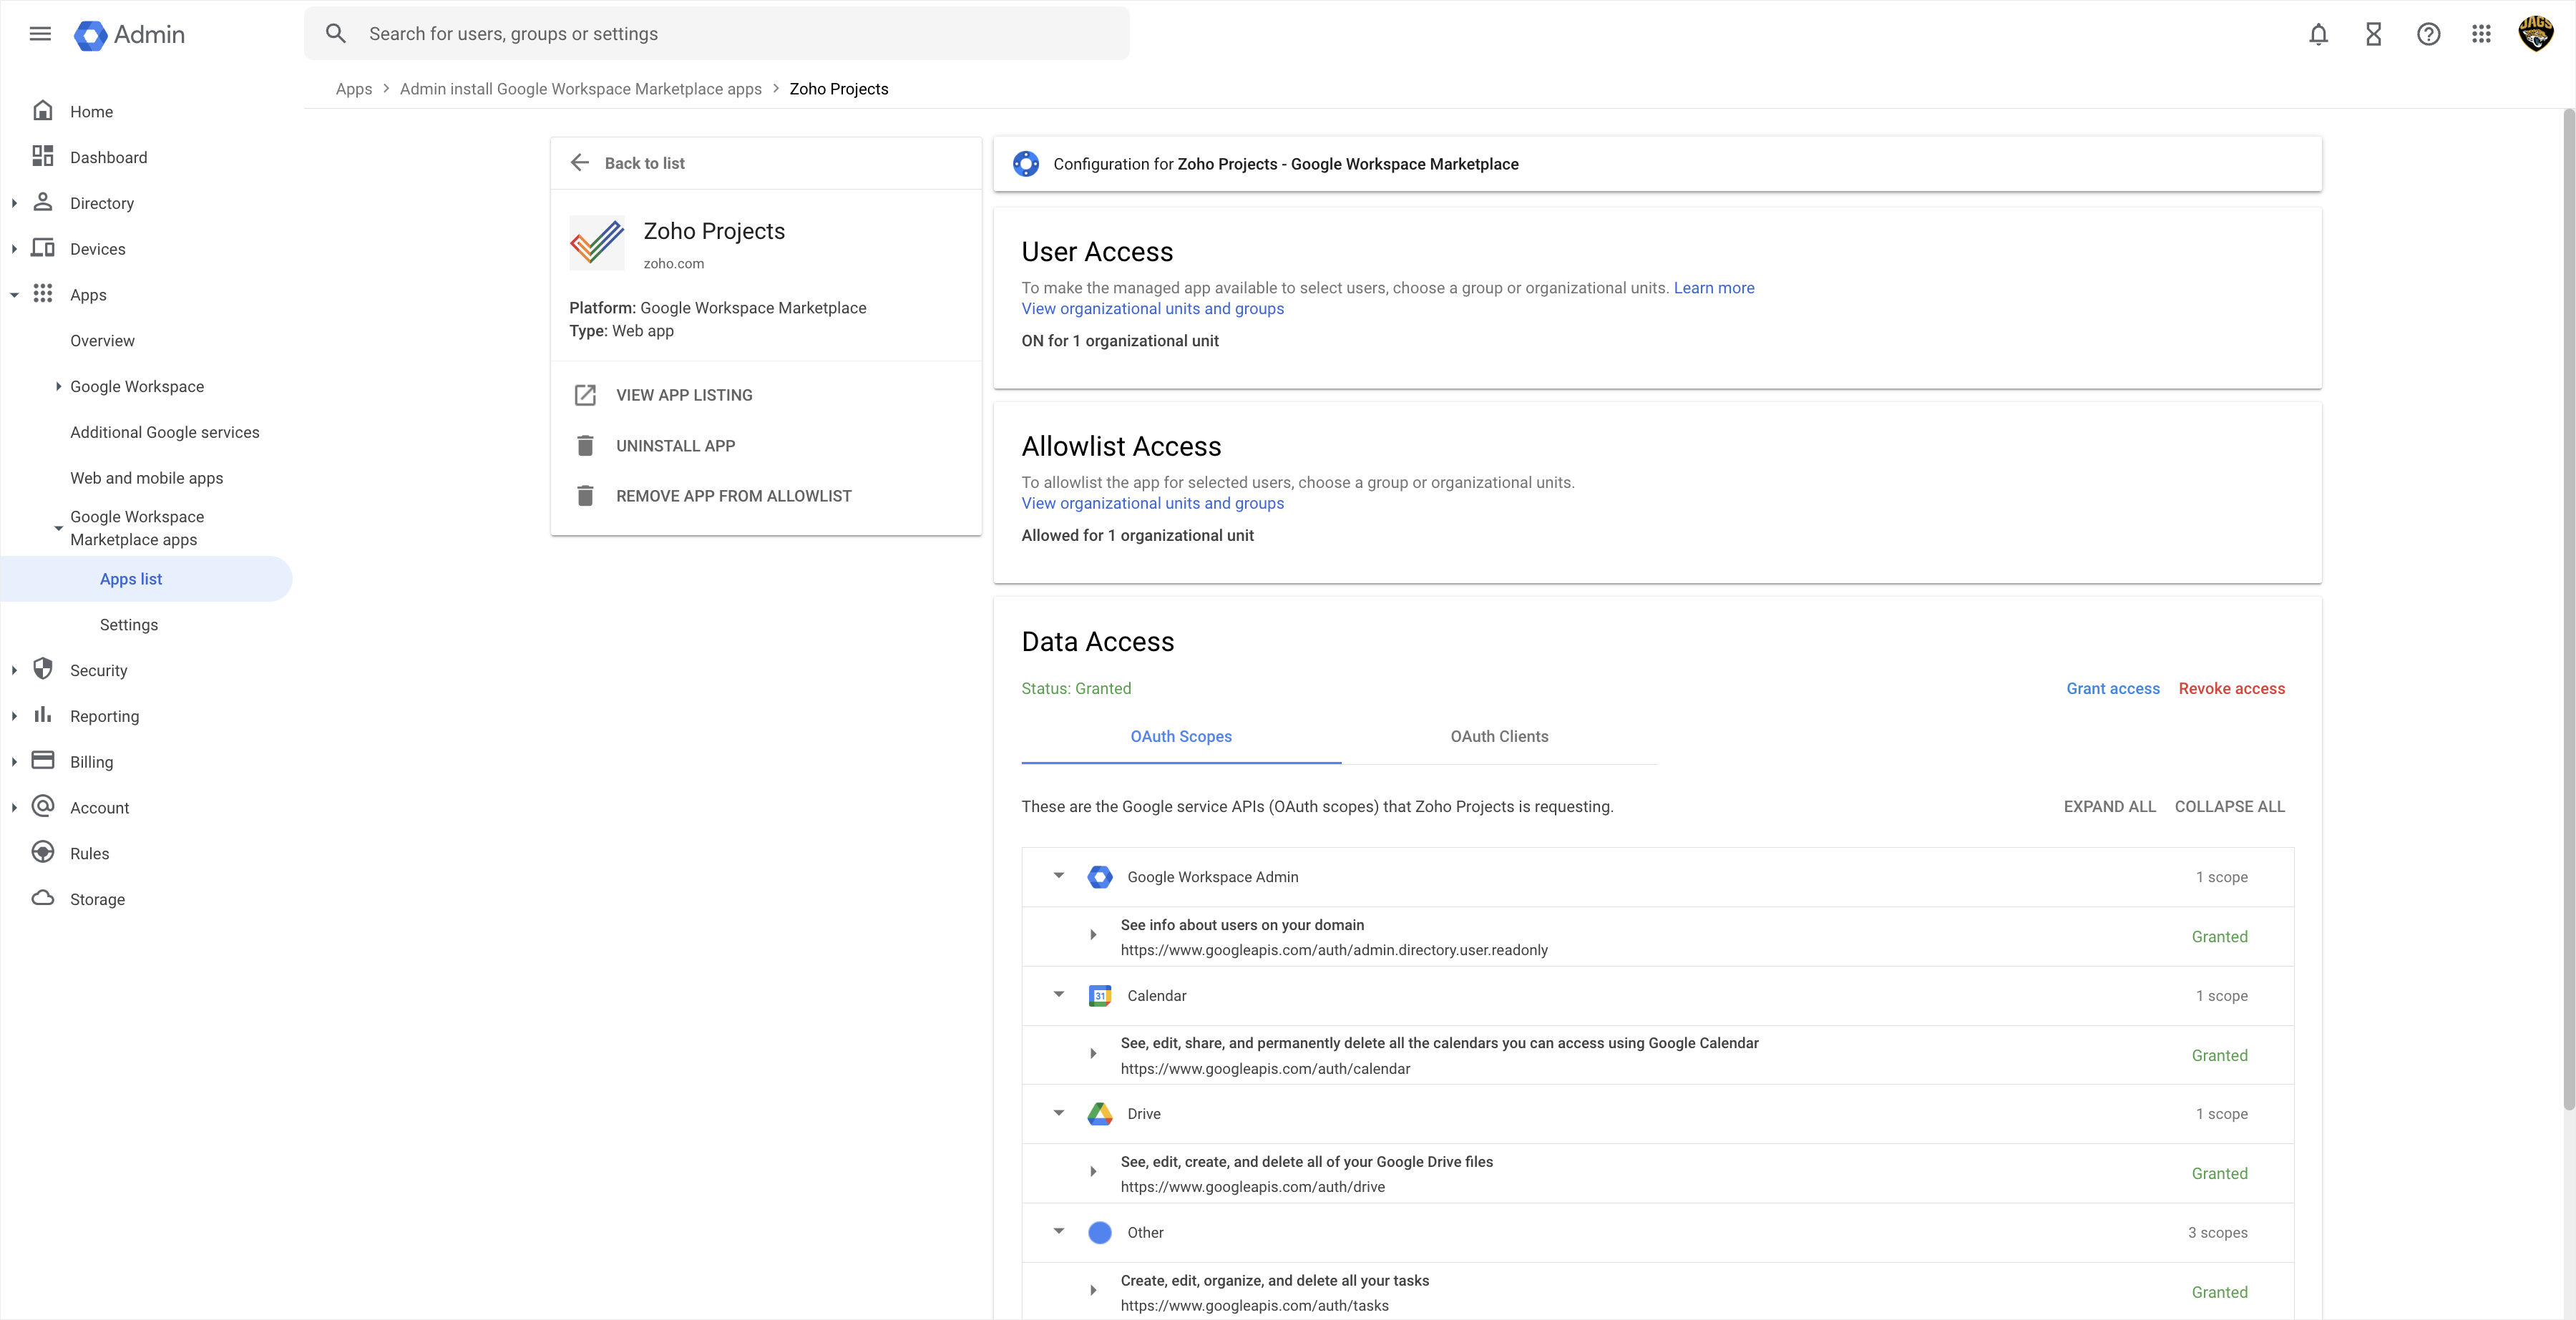Collapse the Calendar scope group
Viewport: 2576px width, 1320px height.
(x=1059, y=995)
